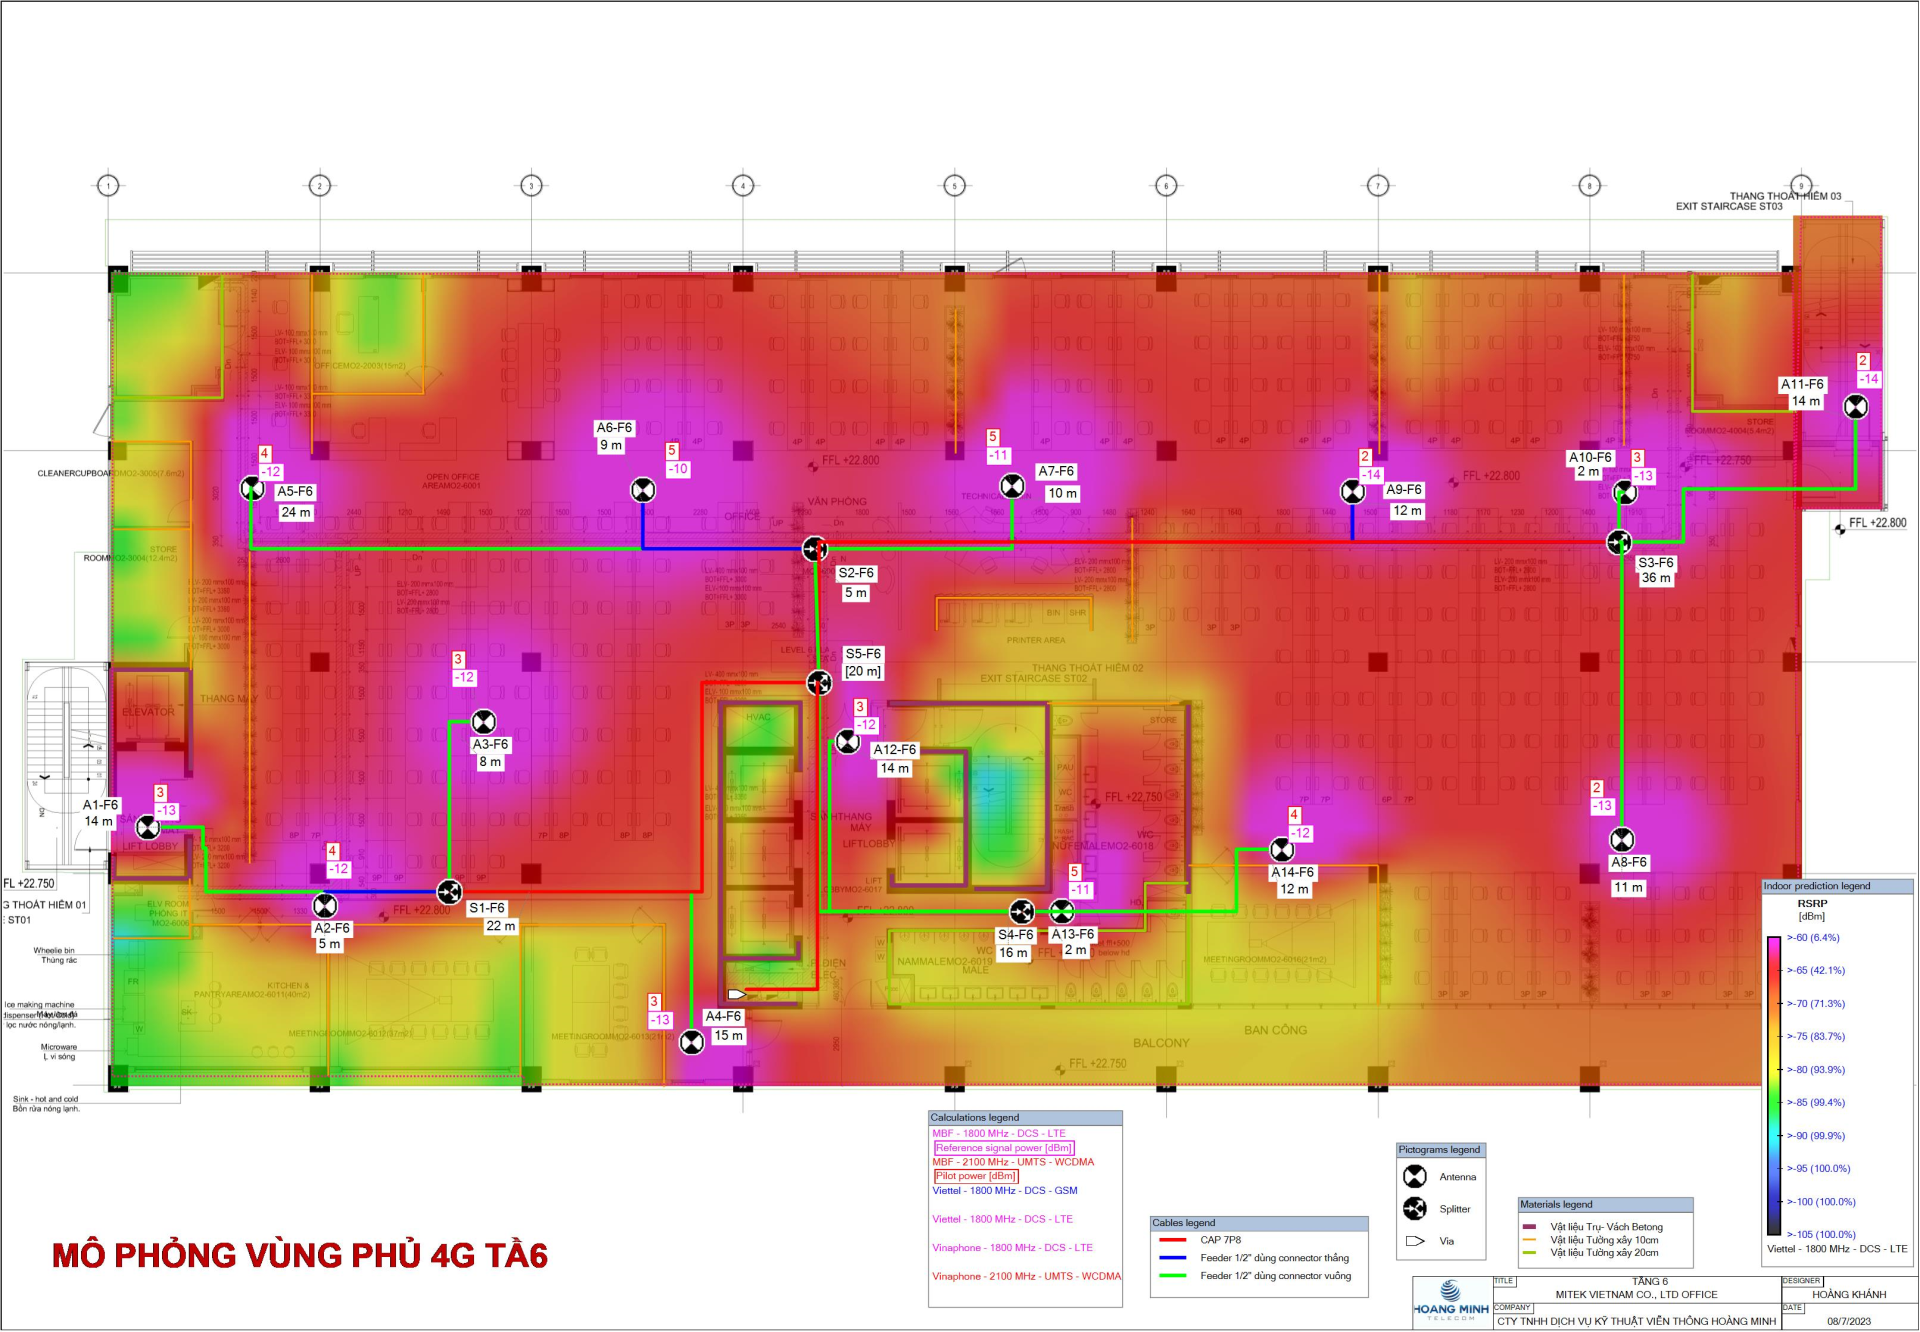Click splitter icon S2-F6
Image resolution: width=1920 pixels, height=1332 pixels.
[x=815, y=549]
